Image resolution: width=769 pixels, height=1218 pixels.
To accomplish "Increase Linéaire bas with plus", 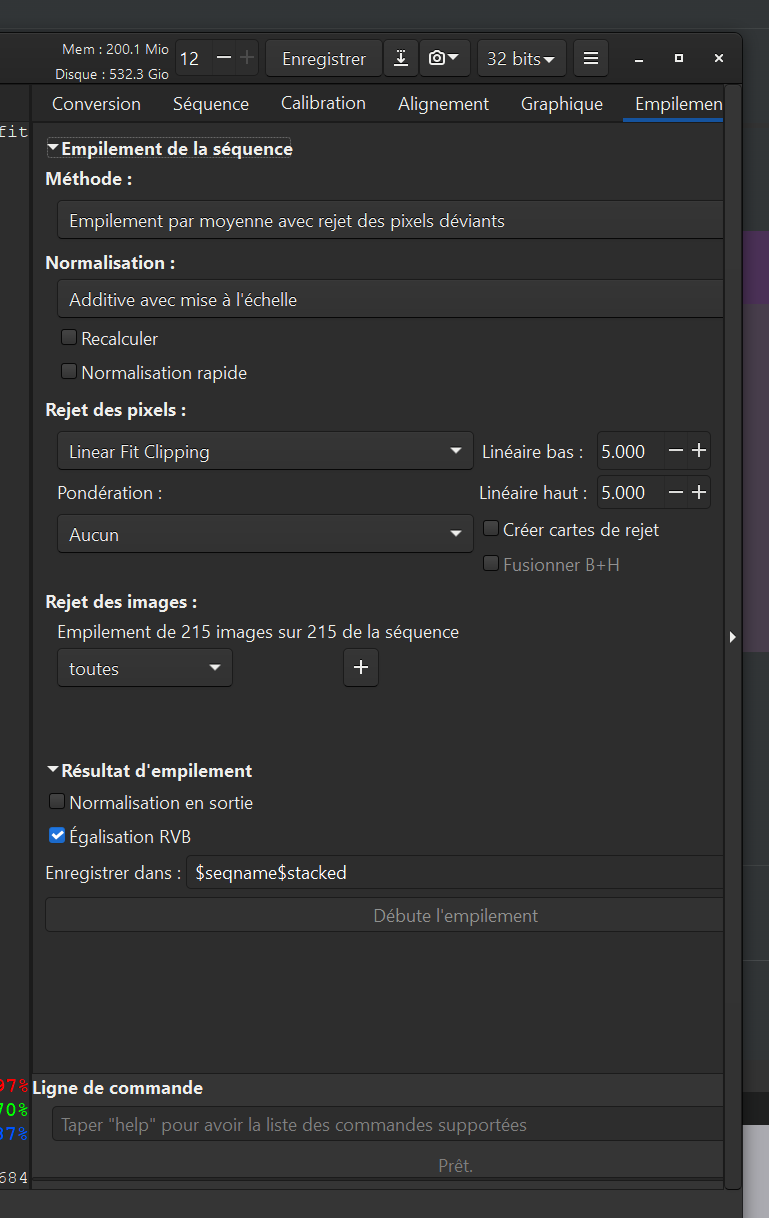I will 699,451.
